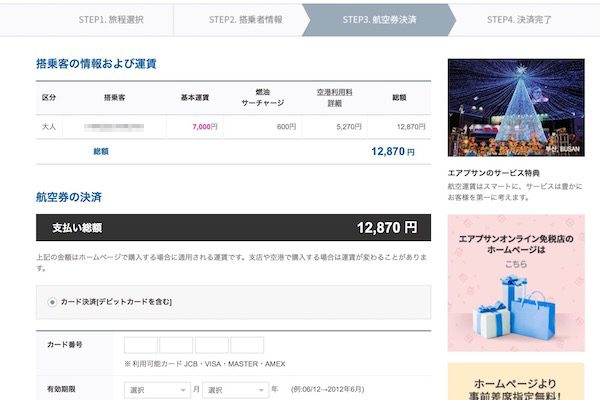Click the first card number field
The image size is (600, 400).
click(140, 345)
